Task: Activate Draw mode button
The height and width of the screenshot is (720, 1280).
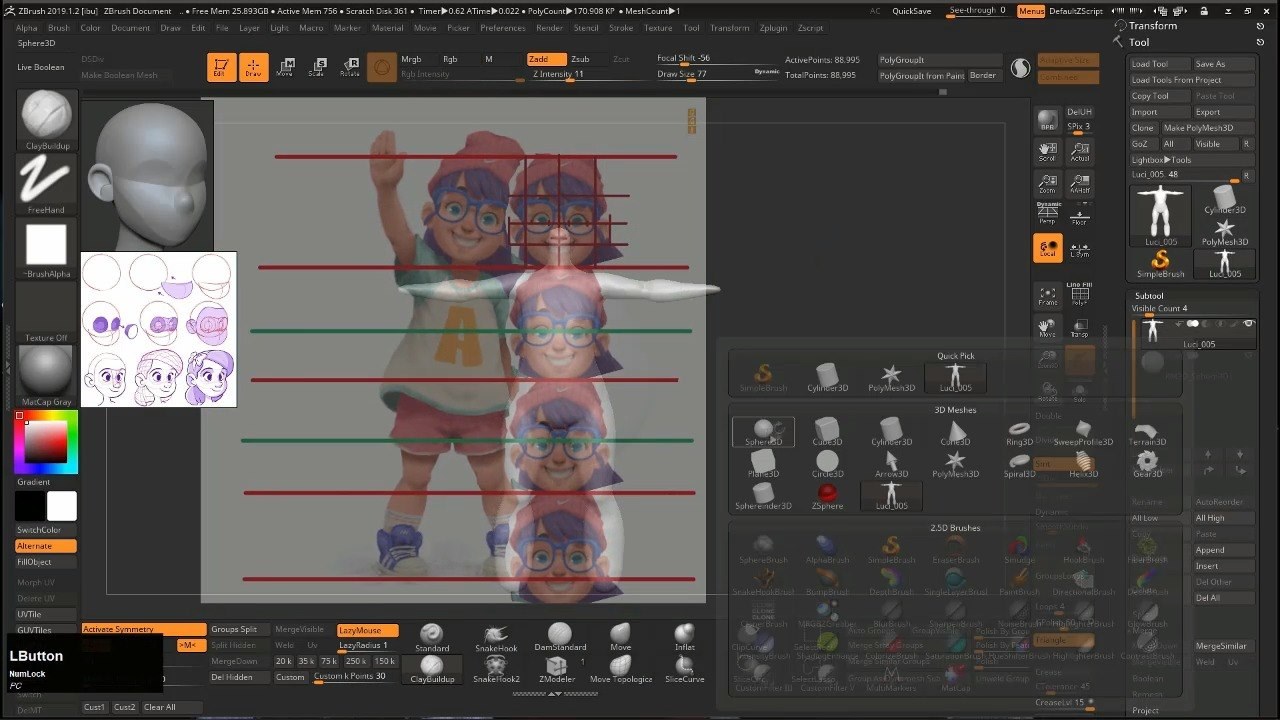Action: click(253, 67)
